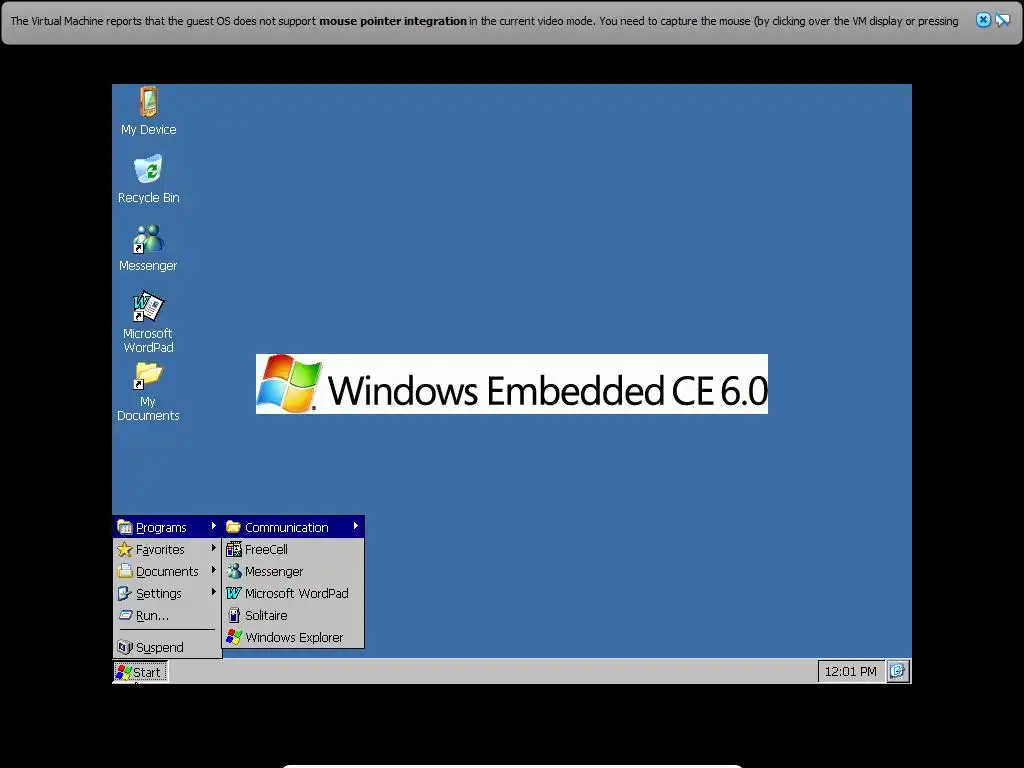Viewport: 1024px width, 768px height.
Task: Click the Windows Explorer flag icon
Action: pos(234,637)
